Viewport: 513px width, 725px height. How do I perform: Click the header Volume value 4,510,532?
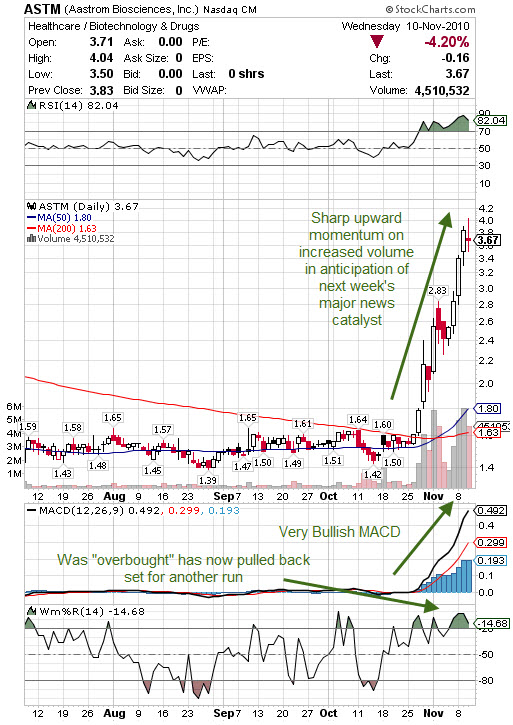pyautogui.click(x=442, y=91)
